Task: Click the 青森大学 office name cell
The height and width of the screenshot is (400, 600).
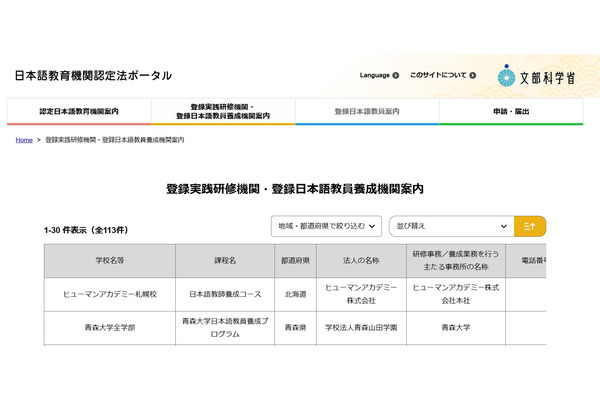Action: tap(456, 328)
